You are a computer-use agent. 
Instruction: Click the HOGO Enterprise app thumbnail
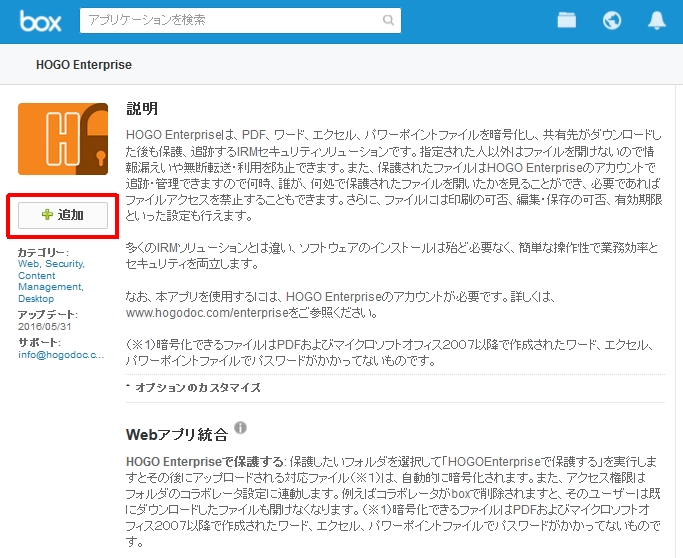(63, 139)
